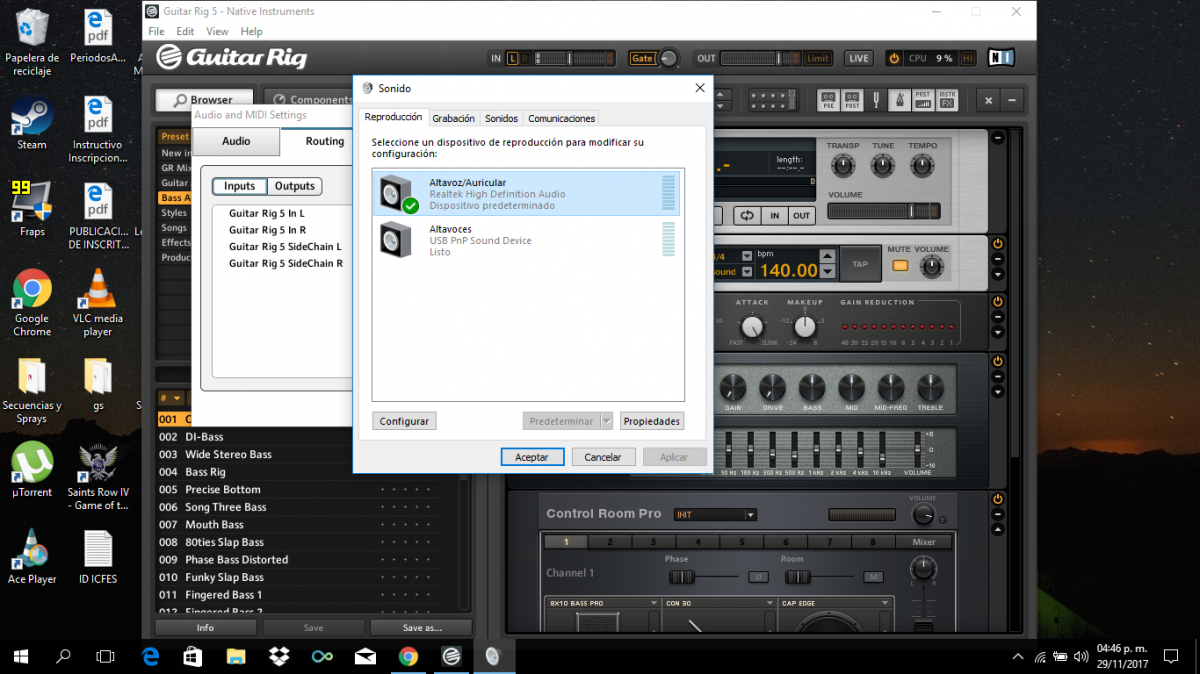Switch to the Grabación tab
Viewport: 1200px width, 674px height.
click(x=453, y=118)
